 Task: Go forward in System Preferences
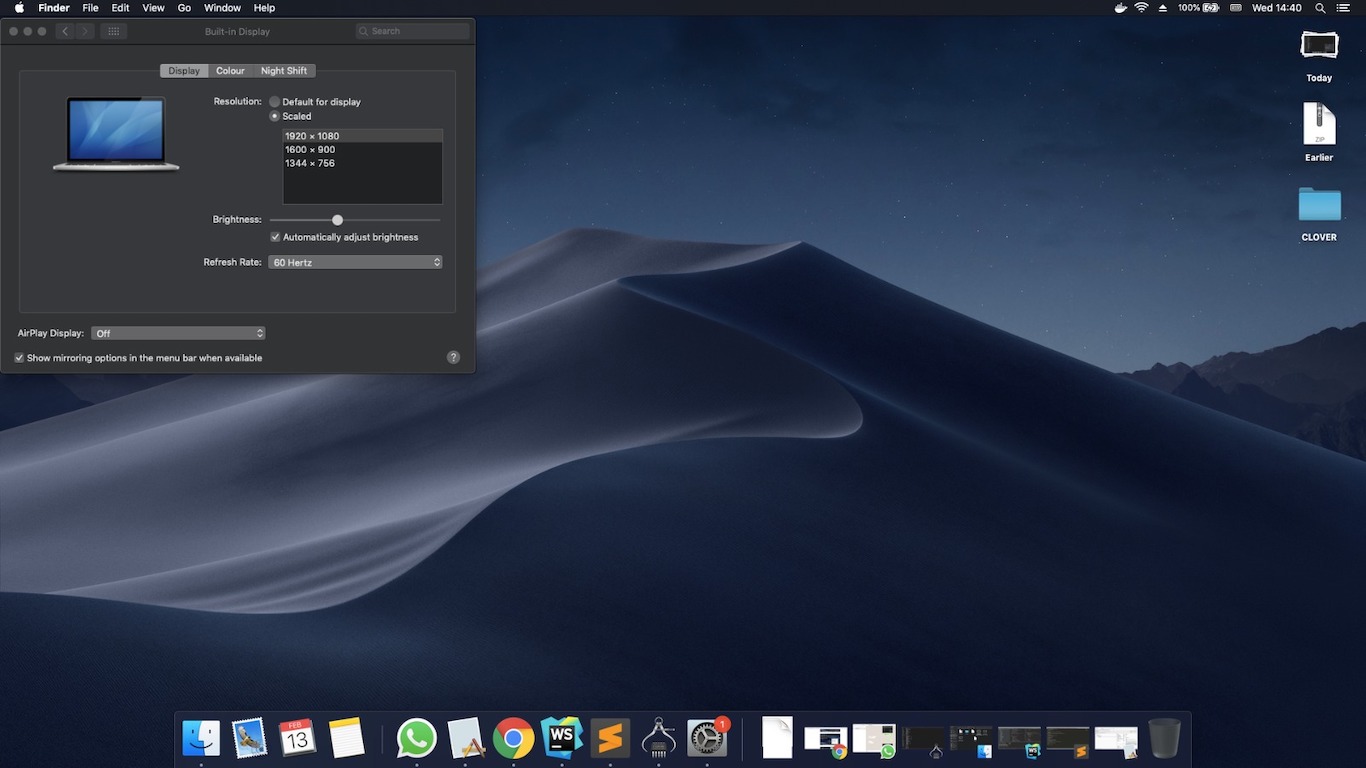[85, 31]
